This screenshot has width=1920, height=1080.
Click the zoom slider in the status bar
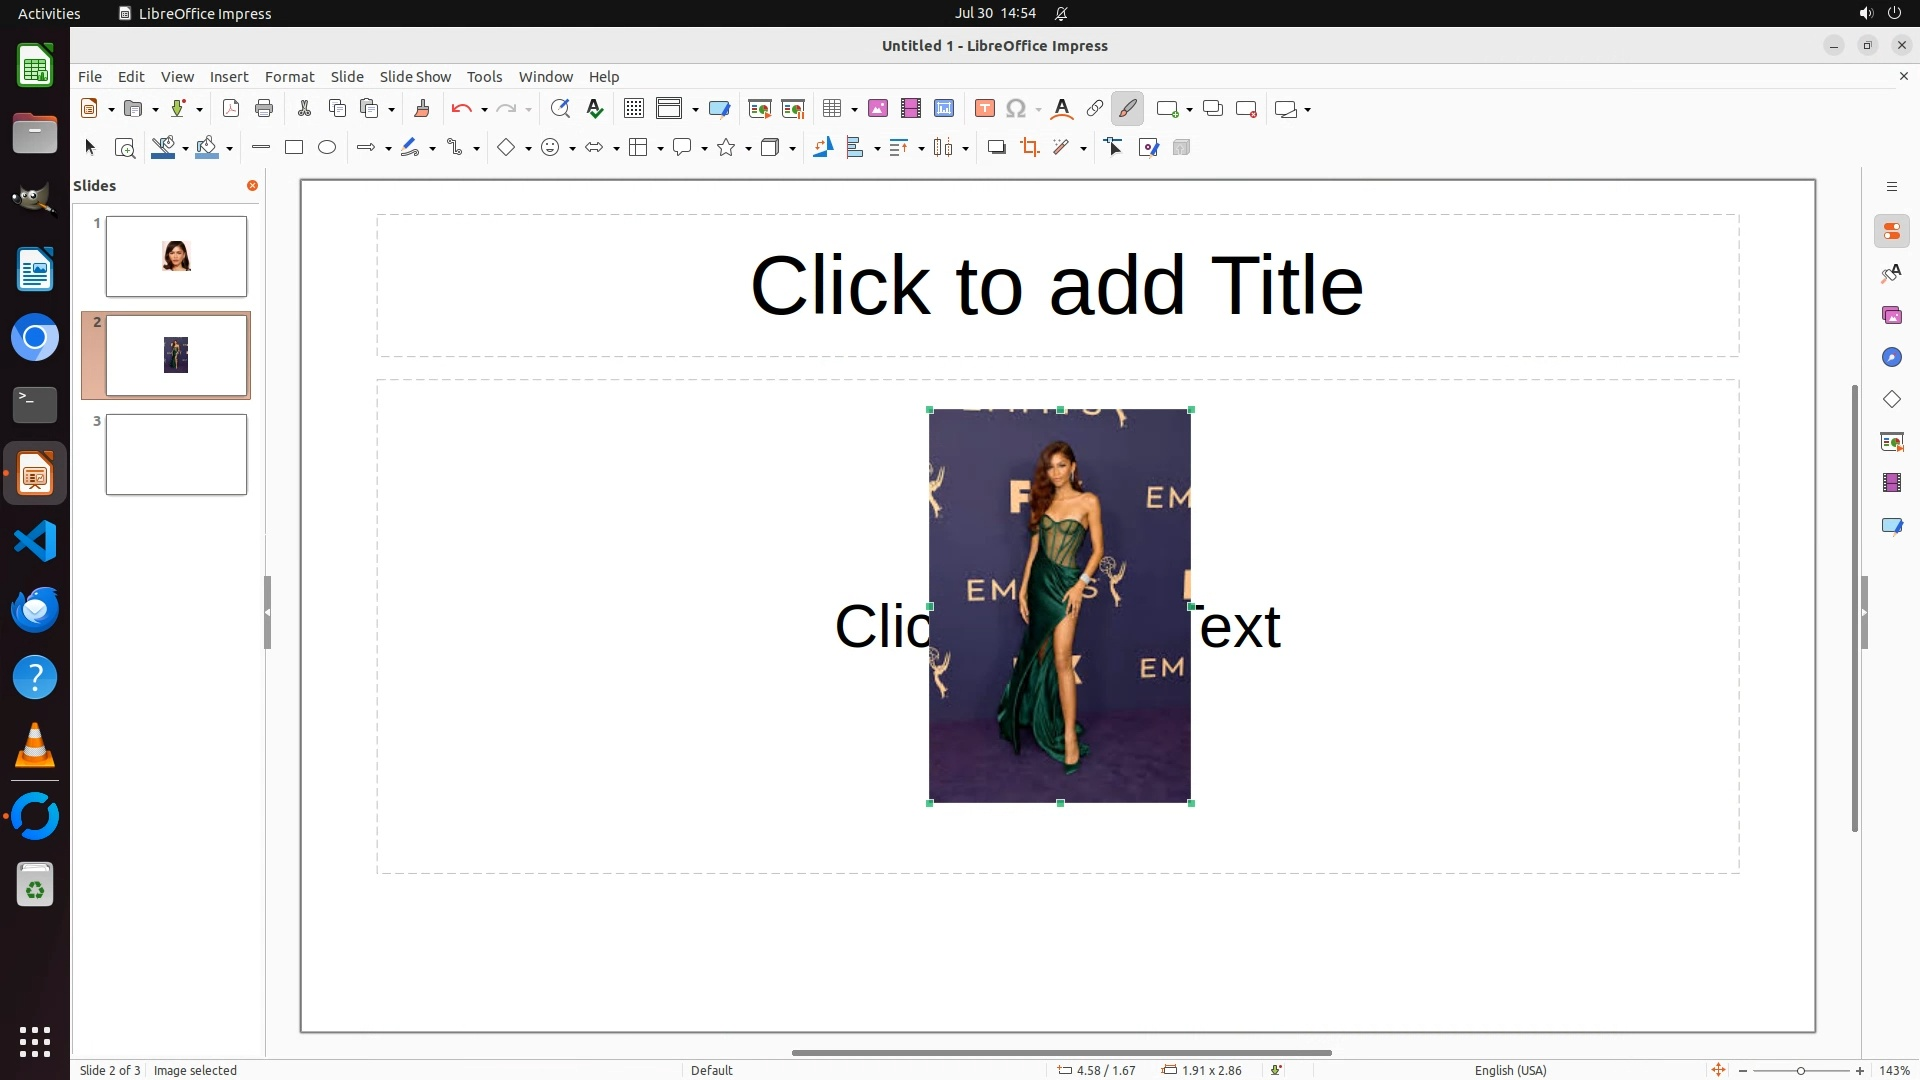pyautogui.click(x=1800, y=1071)
